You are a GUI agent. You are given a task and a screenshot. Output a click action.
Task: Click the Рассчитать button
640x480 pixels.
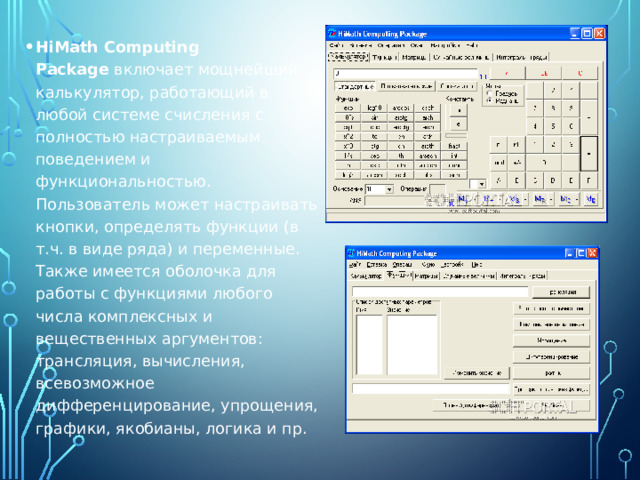[561, 292]
